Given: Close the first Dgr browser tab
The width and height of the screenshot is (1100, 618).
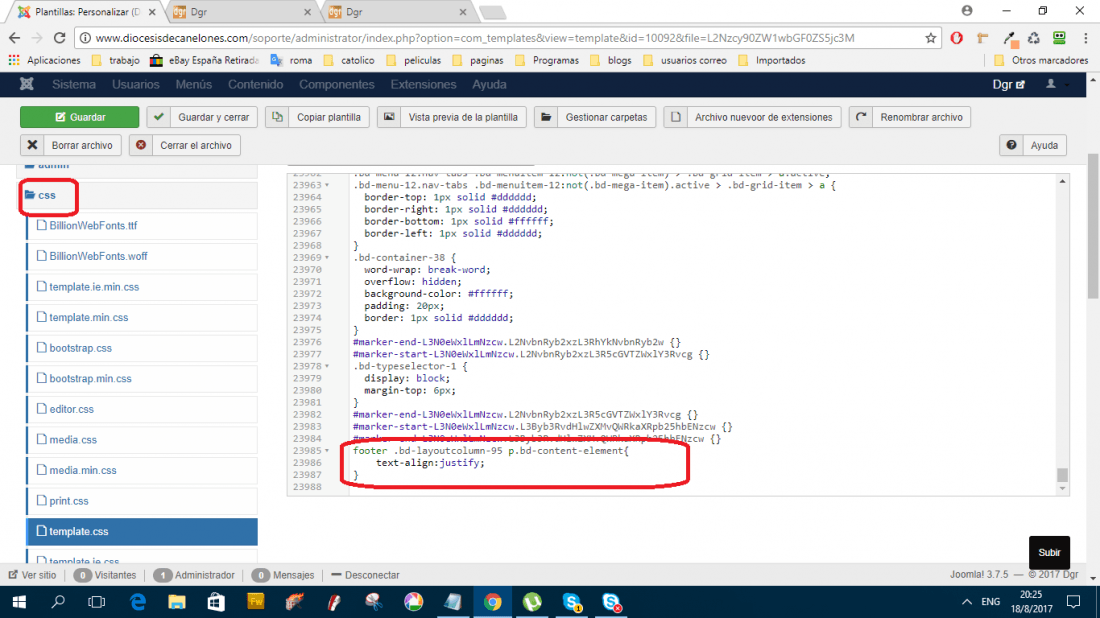Looking at the screenshot, I should [307, 12].
